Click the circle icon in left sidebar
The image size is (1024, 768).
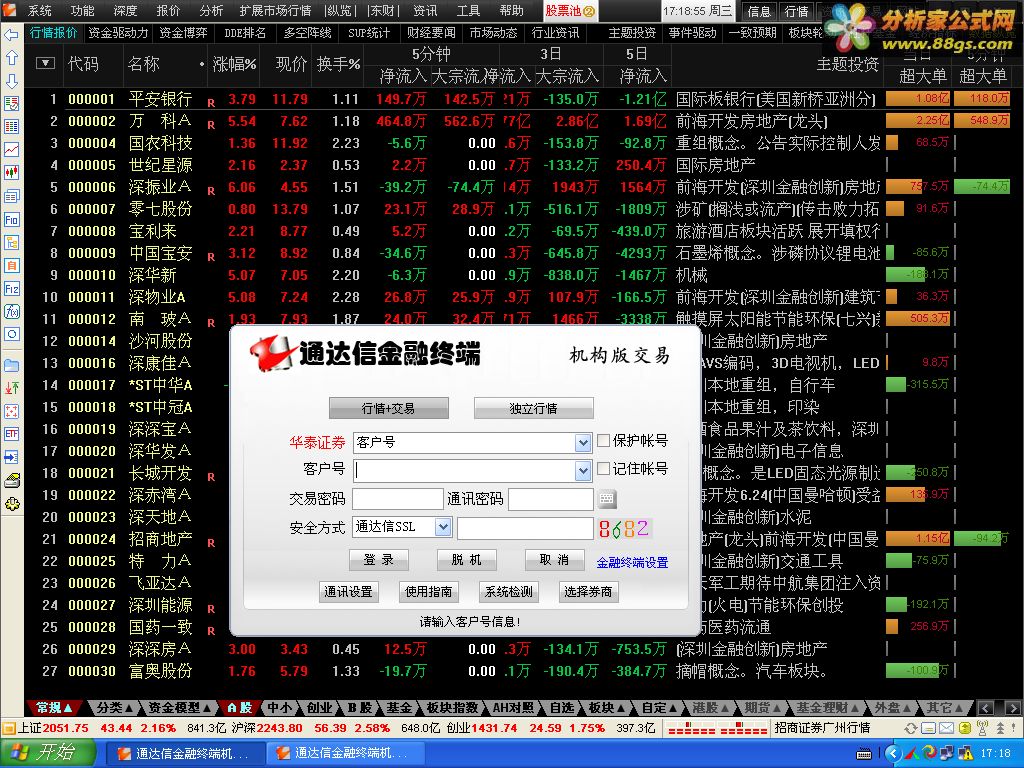[x=12, y=334]
